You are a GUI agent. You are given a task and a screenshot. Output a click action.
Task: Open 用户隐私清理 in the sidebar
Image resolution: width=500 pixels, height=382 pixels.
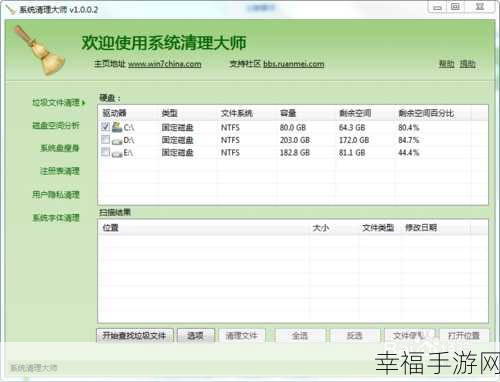tap(56, 194)
